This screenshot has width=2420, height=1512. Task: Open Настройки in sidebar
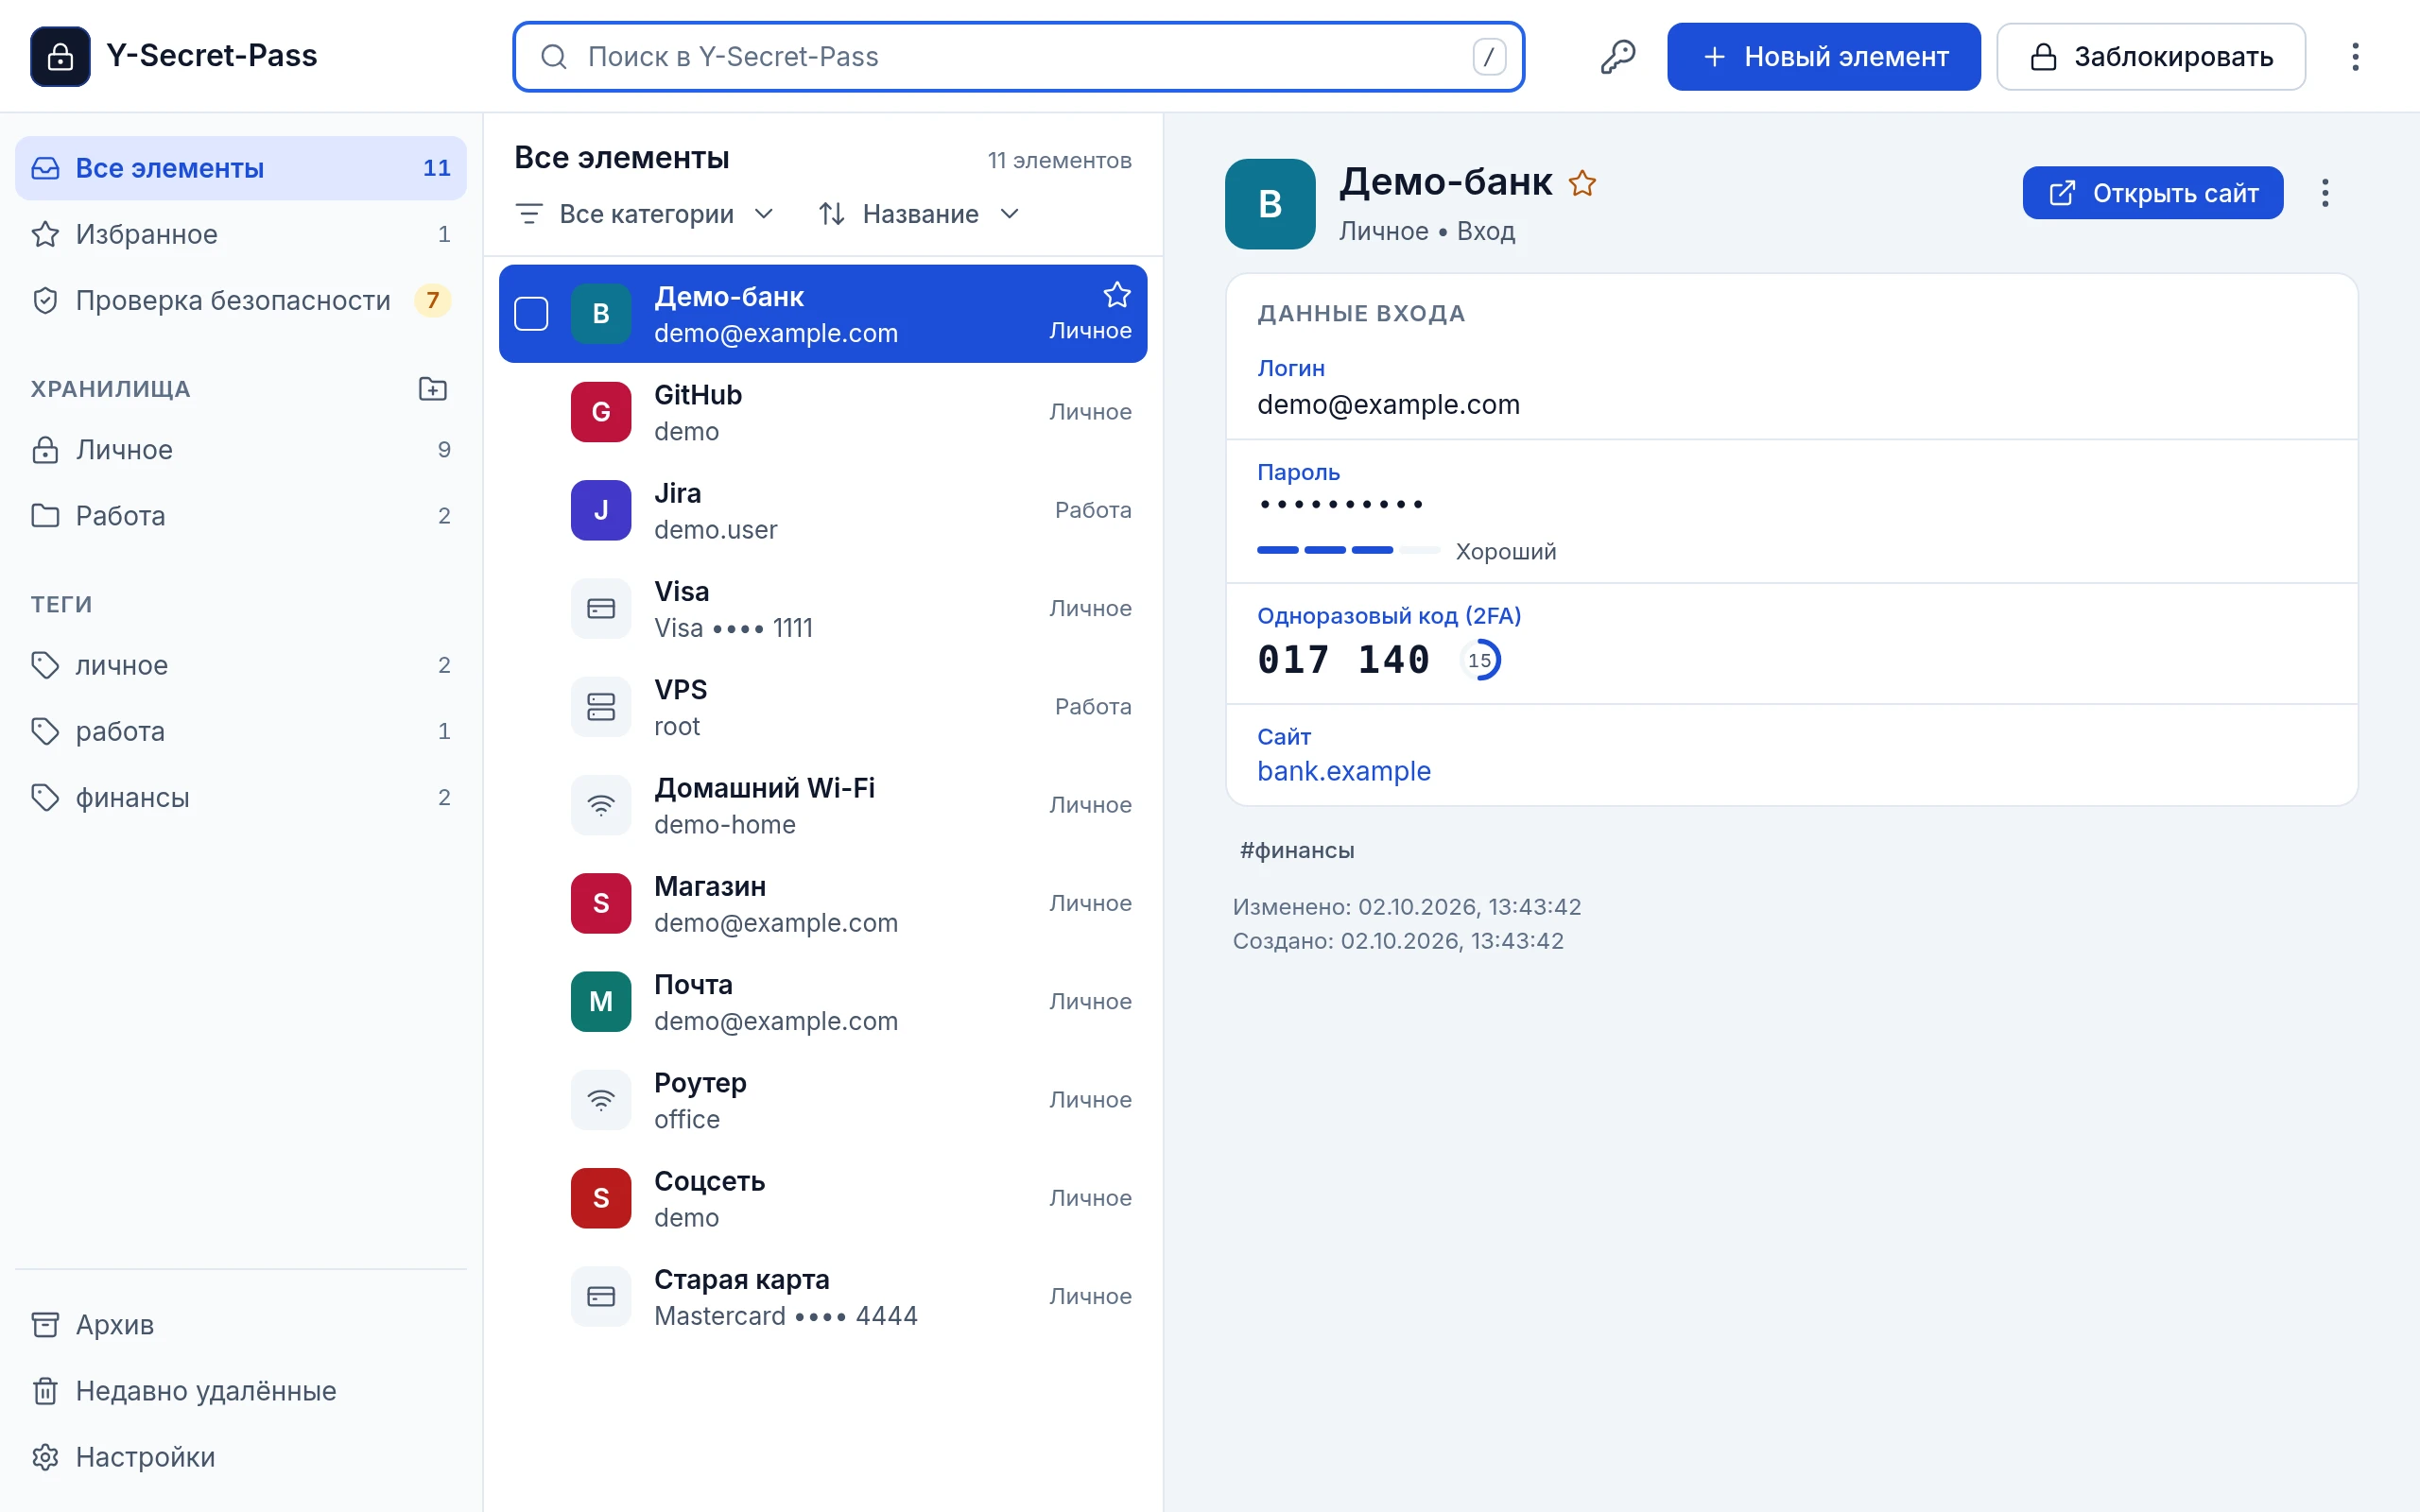[241, 1457]
